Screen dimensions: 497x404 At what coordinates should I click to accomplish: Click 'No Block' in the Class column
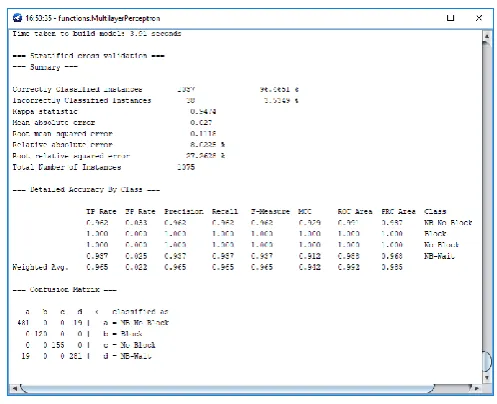pos(441,245)
